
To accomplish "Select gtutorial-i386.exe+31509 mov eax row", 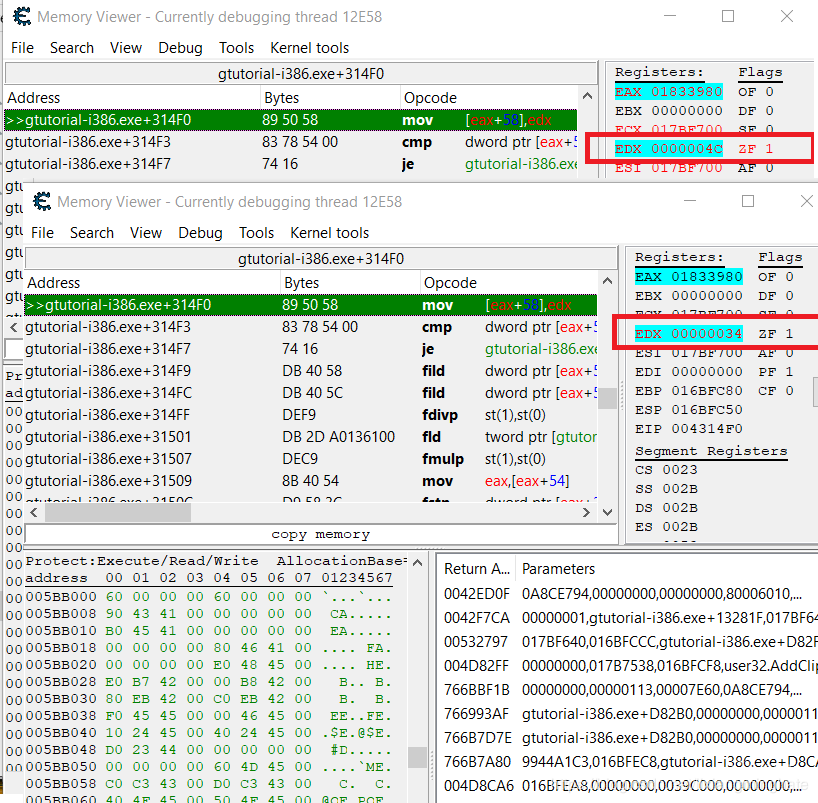I will pyautogui.click(x=311, y=481).
